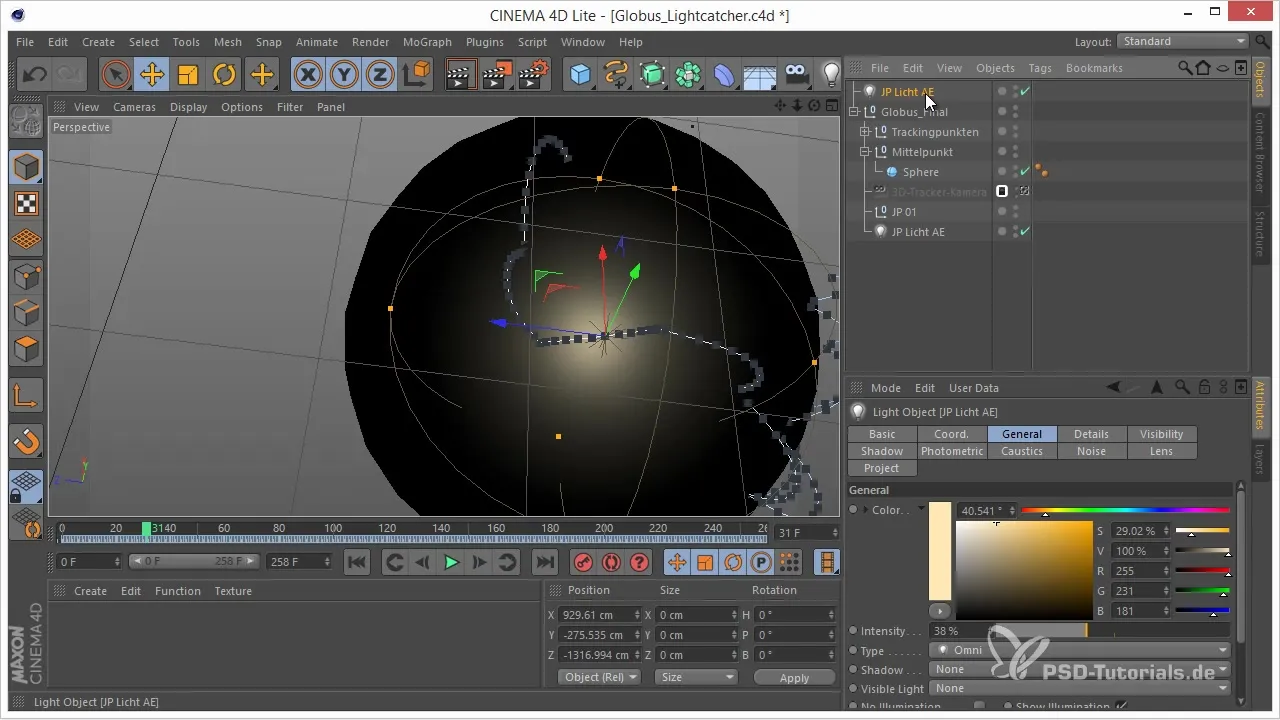Open the Size mode dropdown
This screenshot has height=720, width=1280.
(696, 677)
